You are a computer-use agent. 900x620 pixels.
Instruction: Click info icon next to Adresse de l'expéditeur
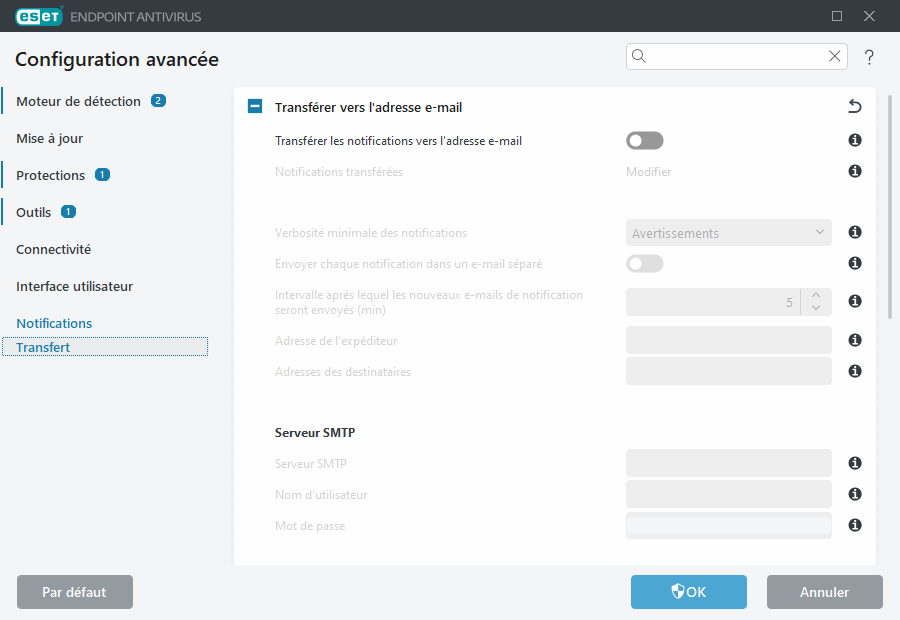coord(854,340)
